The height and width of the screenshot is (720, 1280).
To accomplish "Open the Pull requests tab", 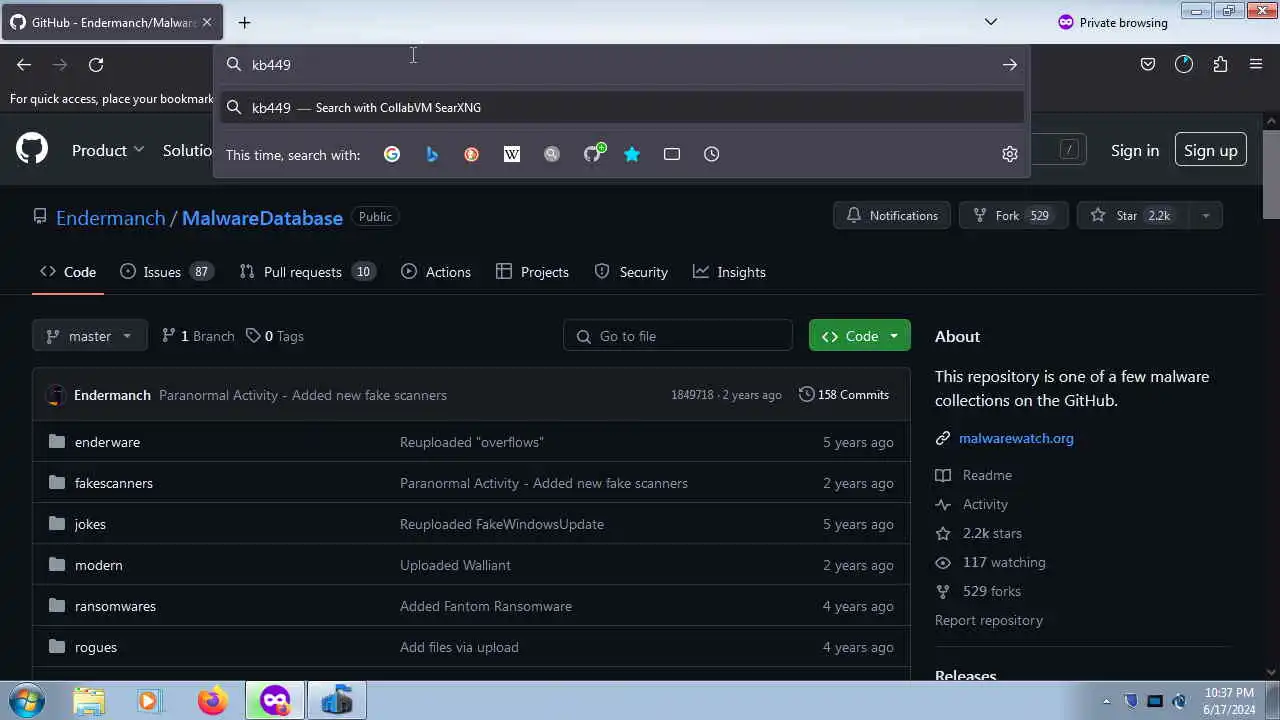I will pos(307,272).
